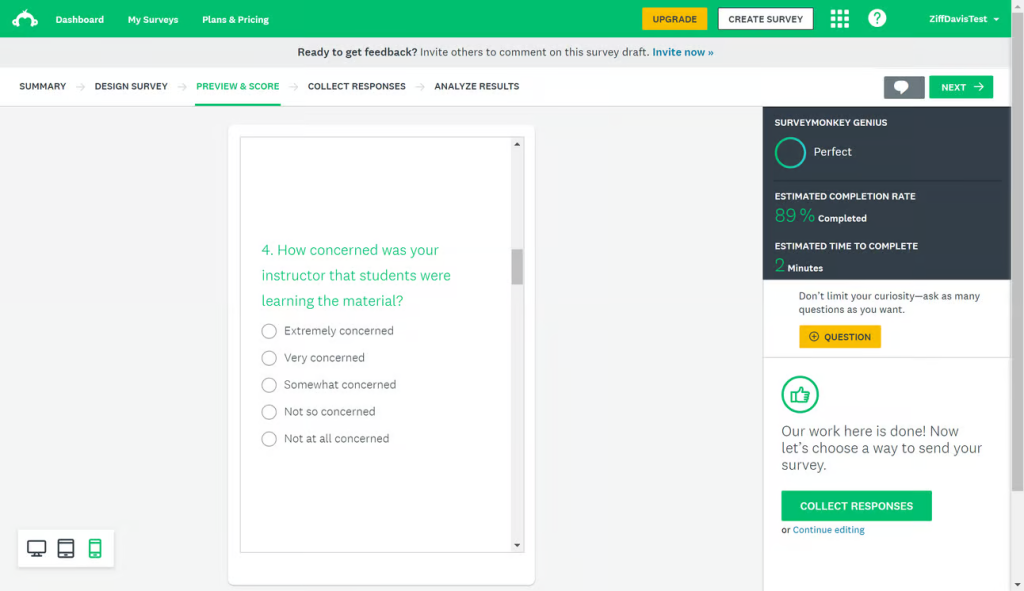1024x591 pixels.
Task: Select the mobile phone preview icon
Action: 95,548
